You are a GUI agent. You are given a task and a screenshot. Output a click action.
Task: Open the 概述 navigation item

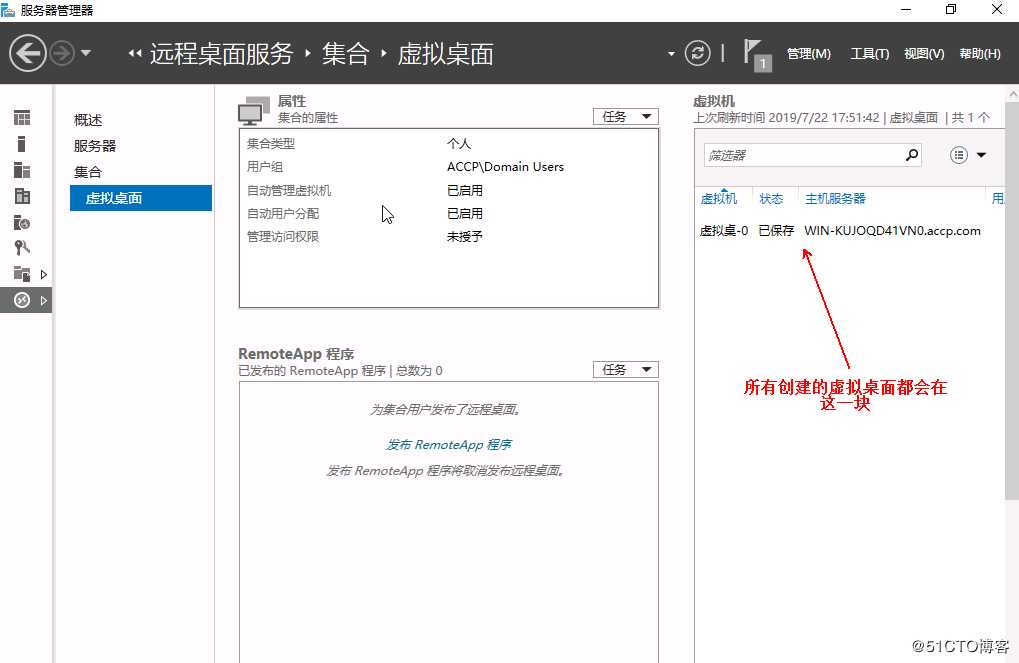pyautogui.click(x=88, y=120)
